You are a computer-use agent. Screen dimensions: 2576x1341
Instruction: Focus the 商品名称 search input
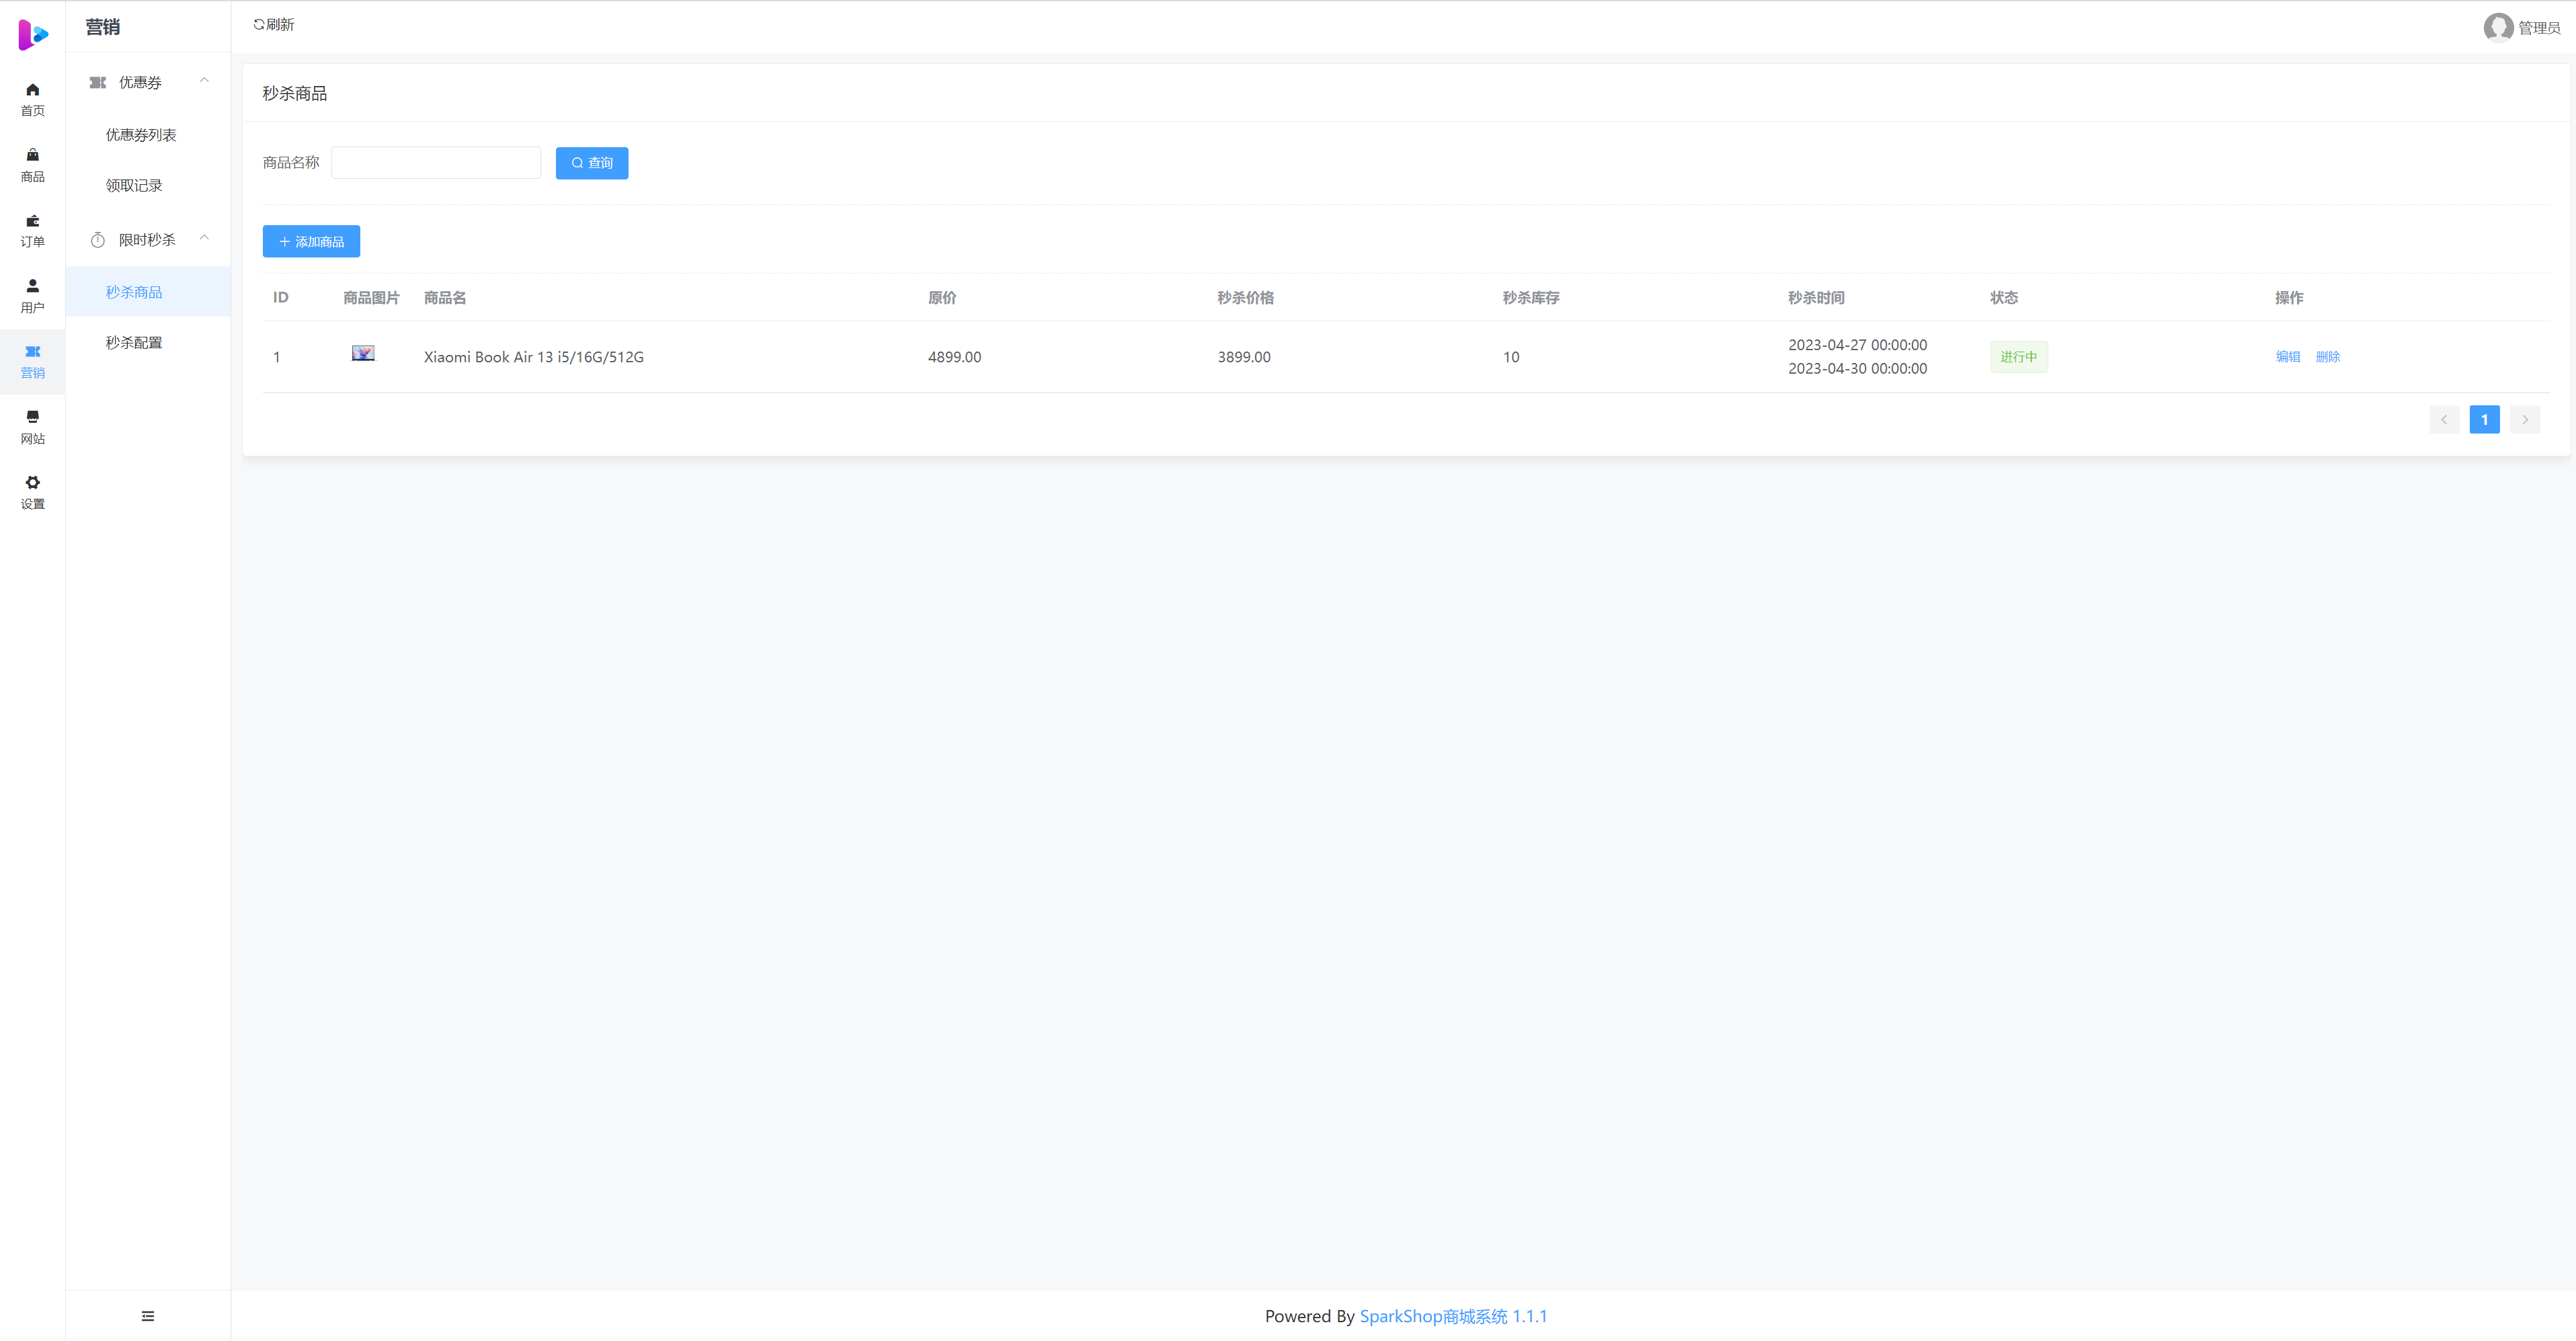tap(436, 163)
